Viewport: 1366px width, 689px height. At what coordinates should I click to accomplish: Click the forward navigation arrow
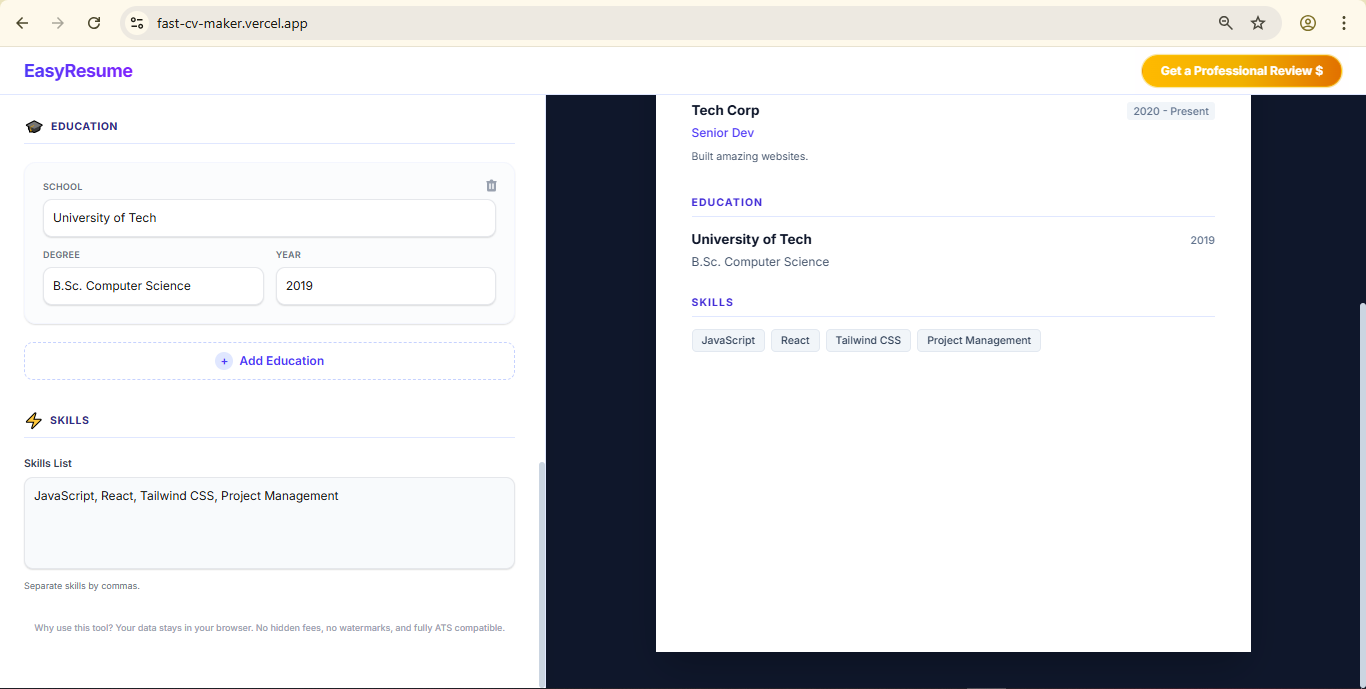pyautogui.click(x=57, y=22)
